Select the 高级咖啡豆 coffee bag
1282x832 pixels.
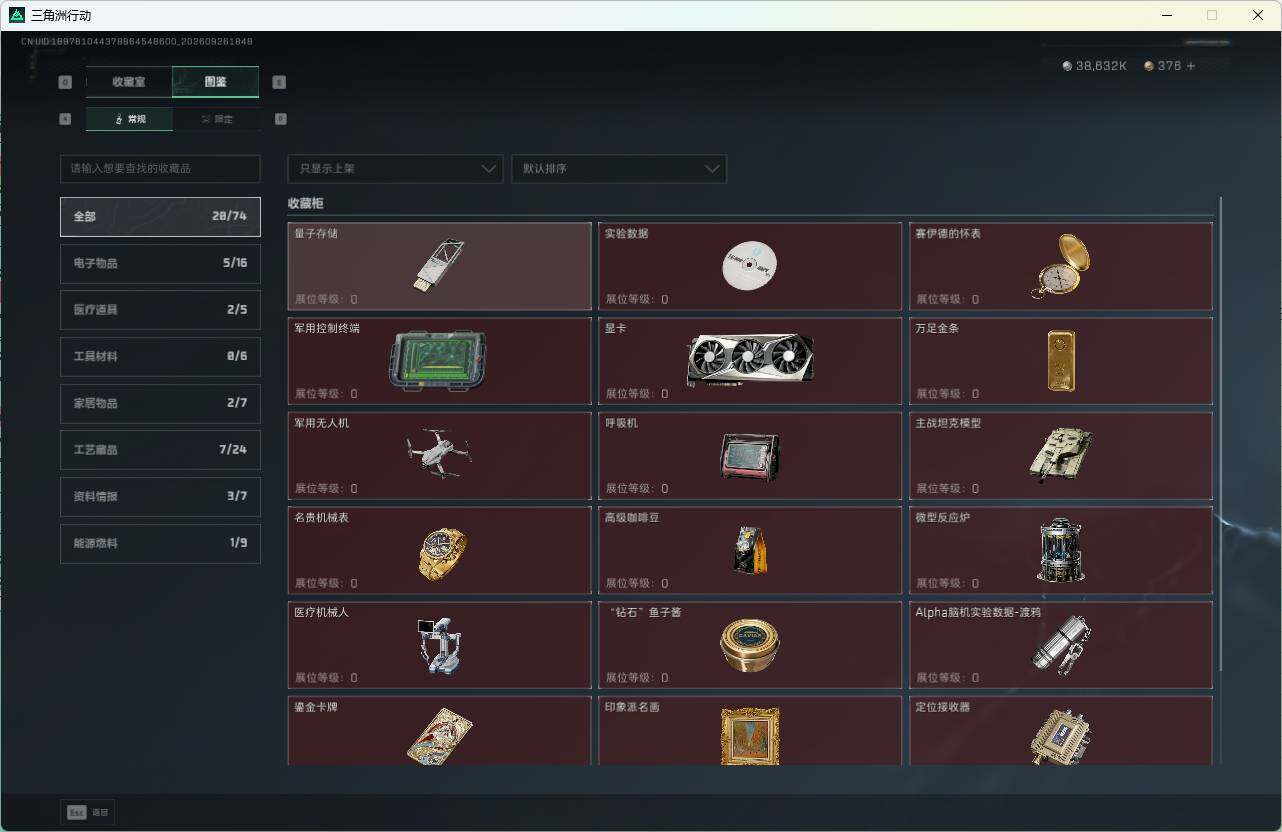coord(750,550)
